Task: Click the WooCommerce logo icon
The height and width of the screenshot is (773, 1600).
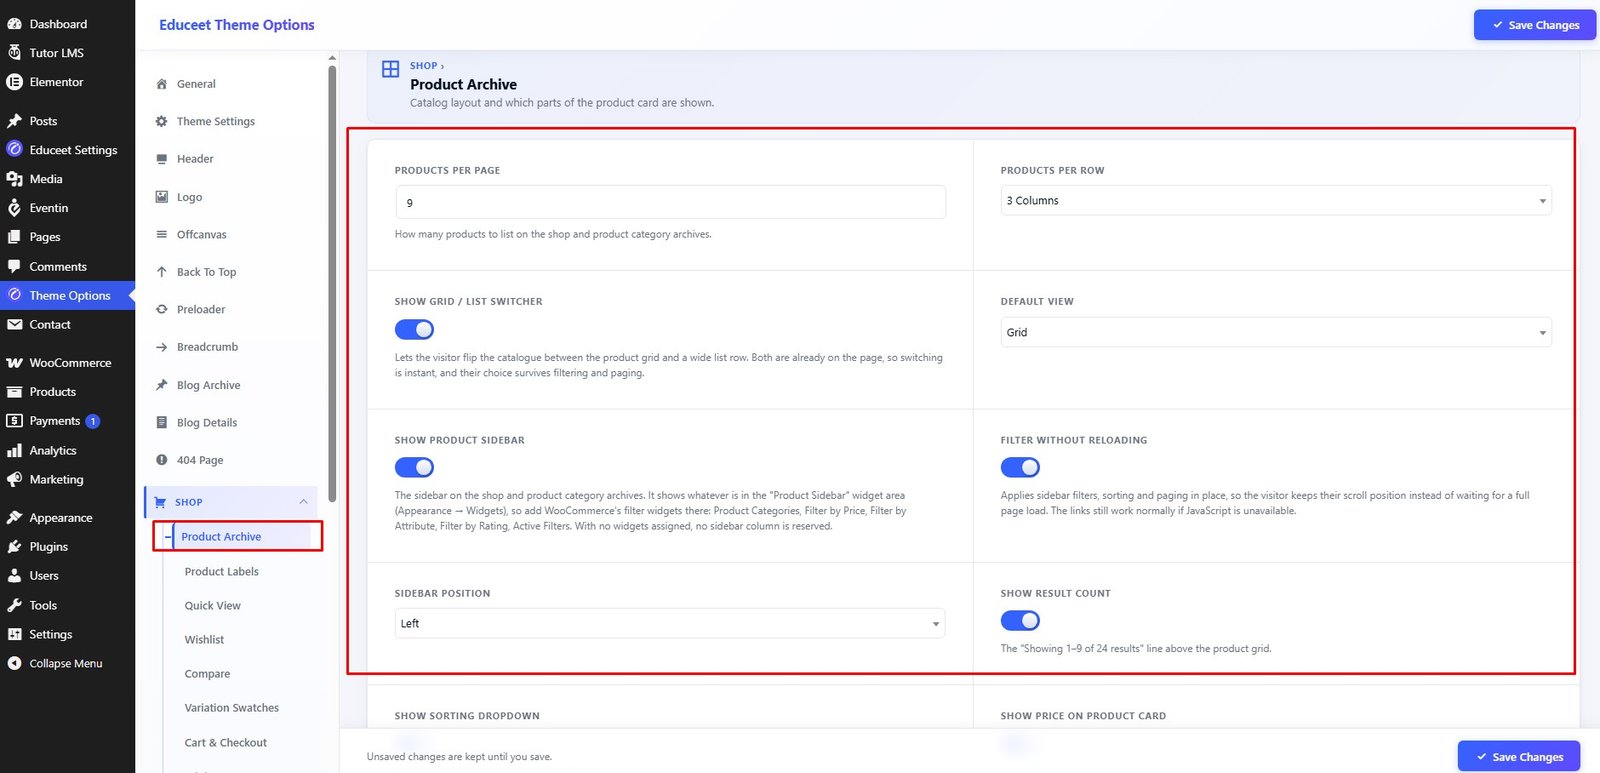Action: (x=14, y=363)
